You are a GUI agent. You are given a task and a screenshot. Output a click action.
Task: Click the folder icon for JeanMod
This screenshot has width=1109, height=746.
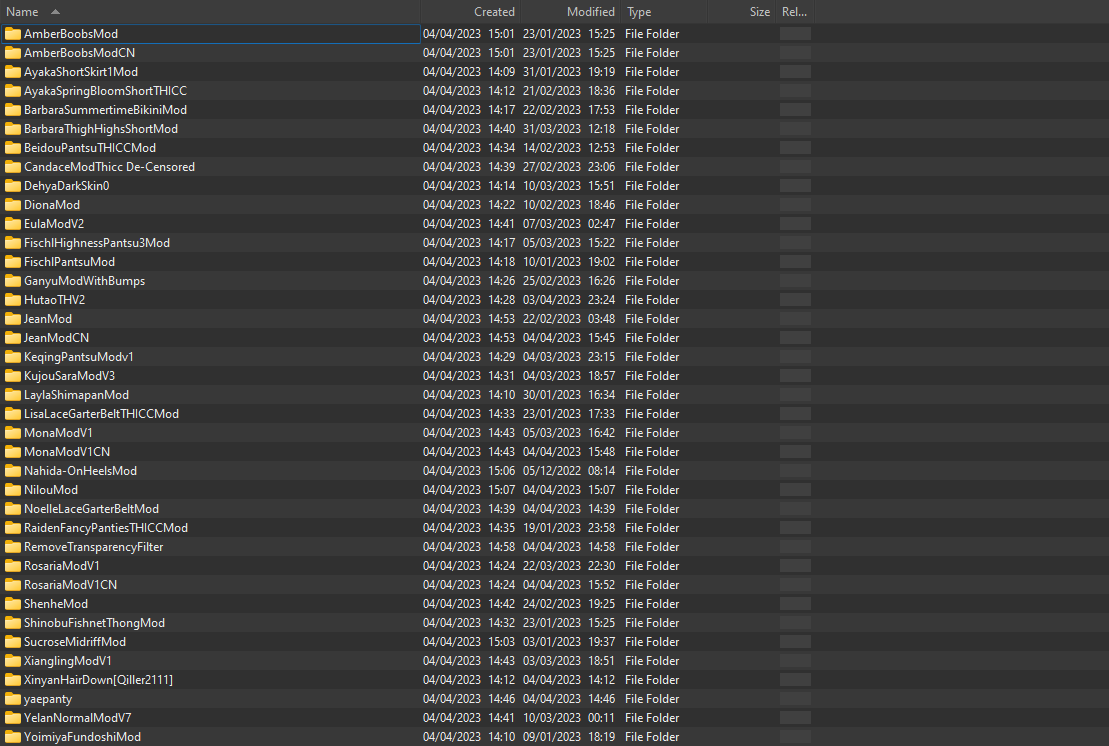13,319
